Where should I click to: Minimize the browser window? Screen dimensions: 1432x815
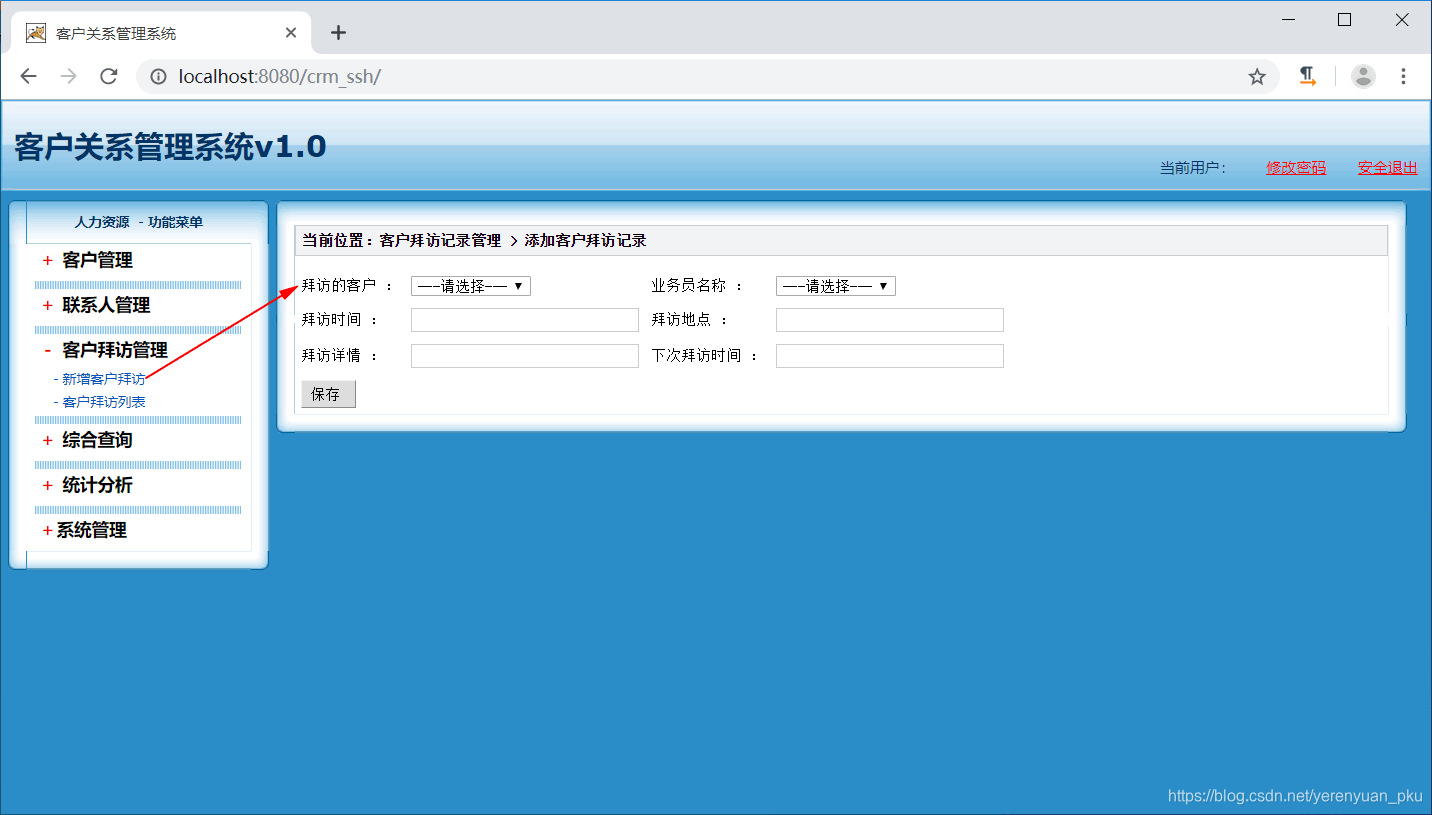click(1288, 20)
